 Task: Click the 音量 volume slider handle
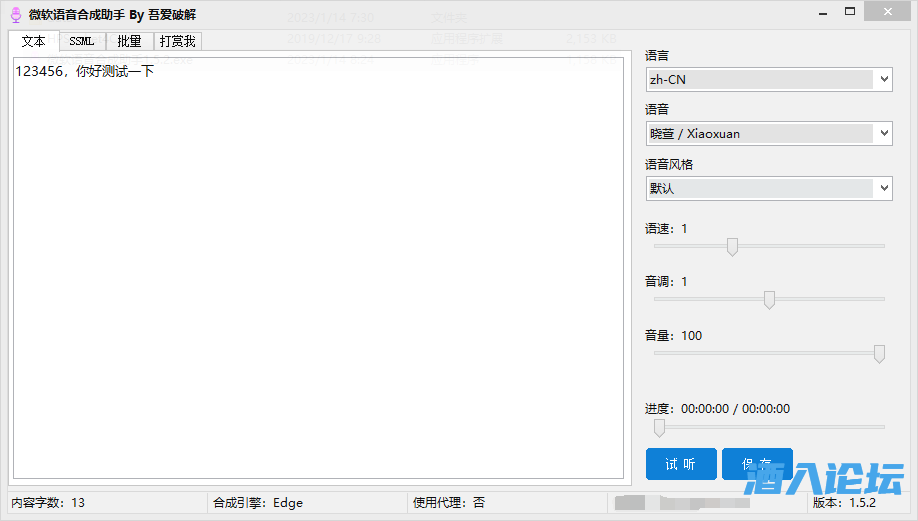point(879,354)
